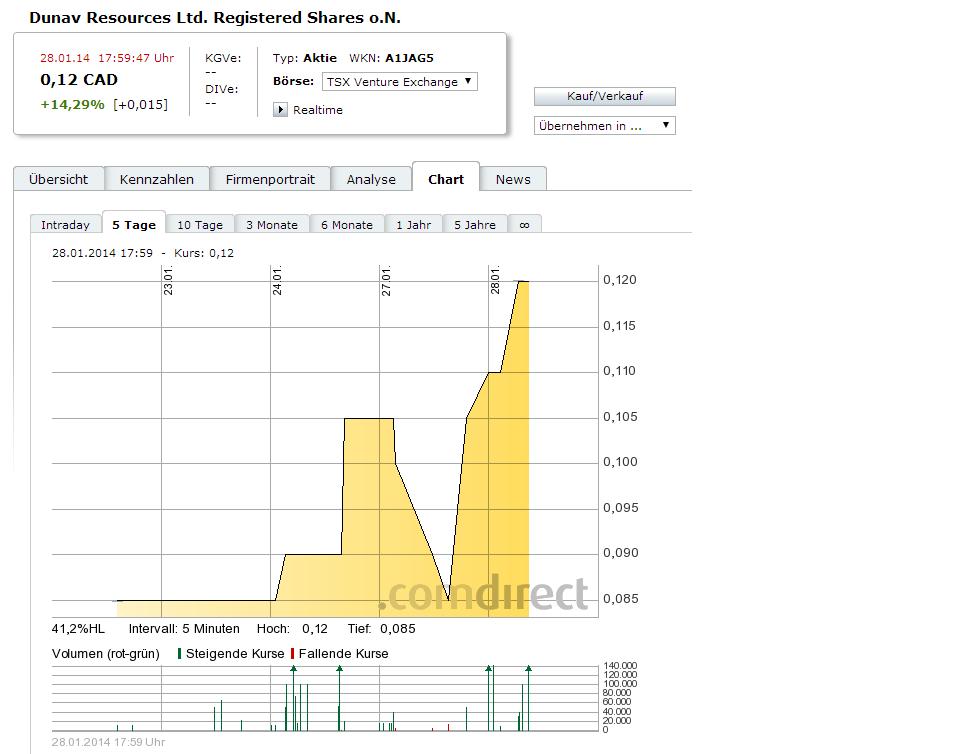Open the Kennzahlen tab
This screenshot has width=960, height=754.
[156, 179]
